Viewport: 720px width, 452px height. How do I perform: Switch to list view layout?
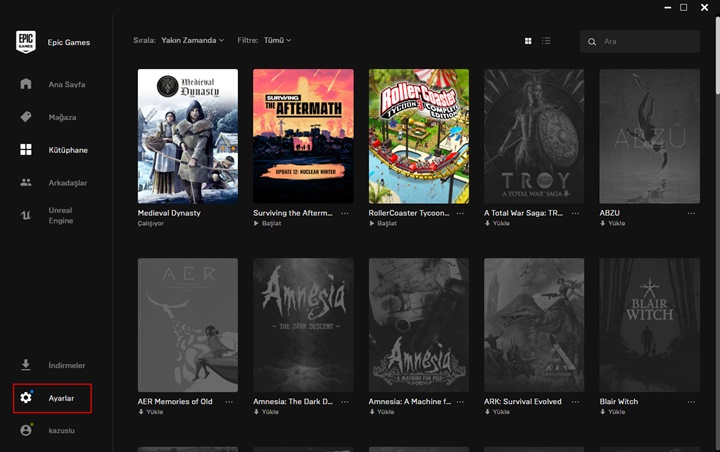click(x=546, y=41)
